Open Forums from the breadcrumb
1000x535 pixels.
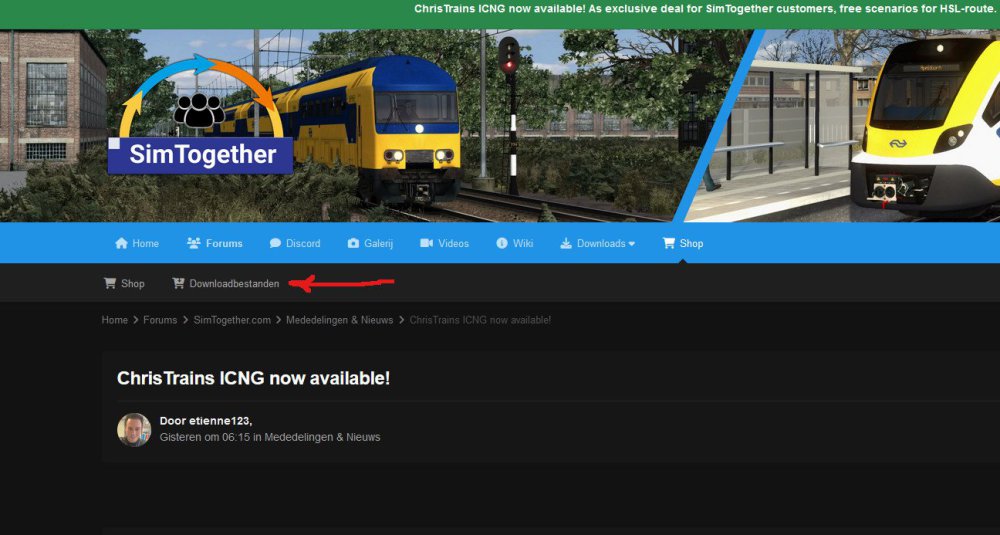pyautogui.click(x=160, y=320)
